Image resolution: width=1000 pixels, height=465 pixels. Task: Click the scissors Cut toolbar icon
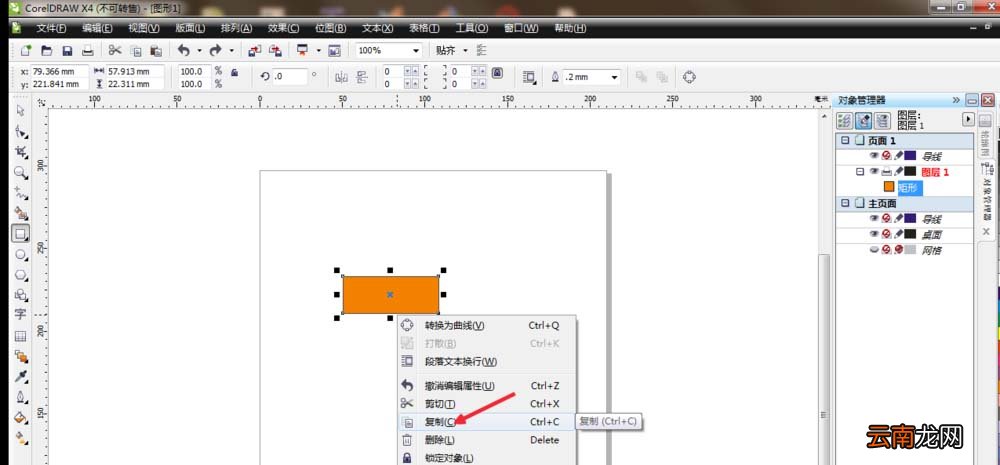(x=115, y=50)
